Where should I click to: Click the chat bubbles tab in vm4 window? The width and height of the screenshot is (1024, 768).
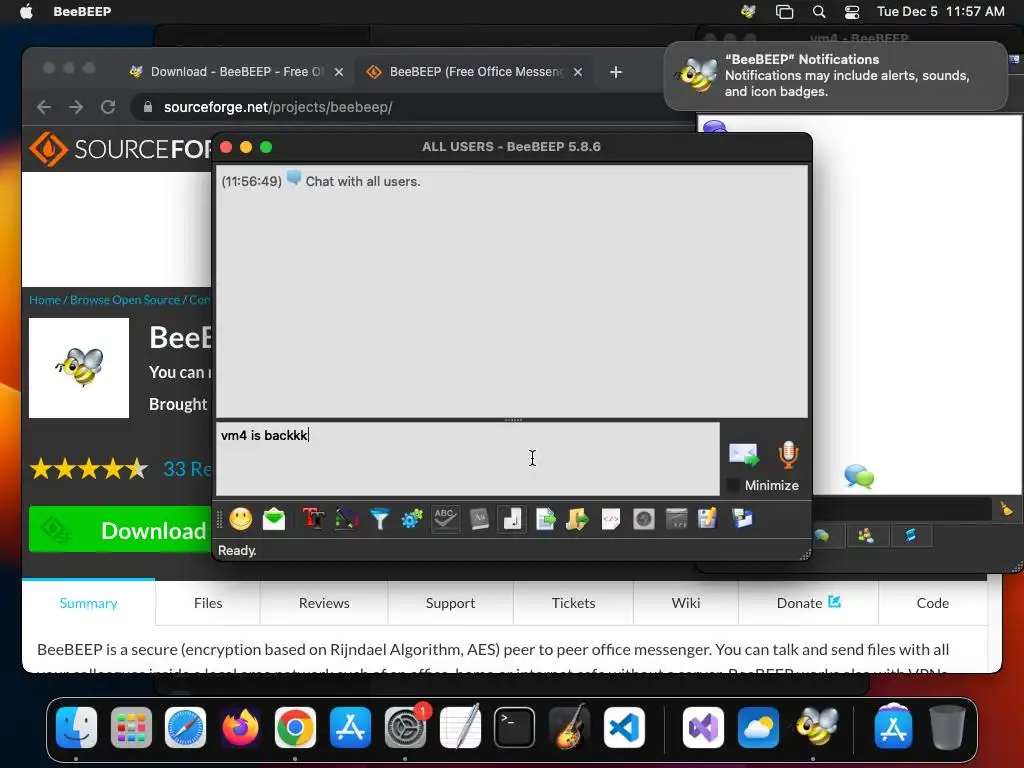[822, 536]
